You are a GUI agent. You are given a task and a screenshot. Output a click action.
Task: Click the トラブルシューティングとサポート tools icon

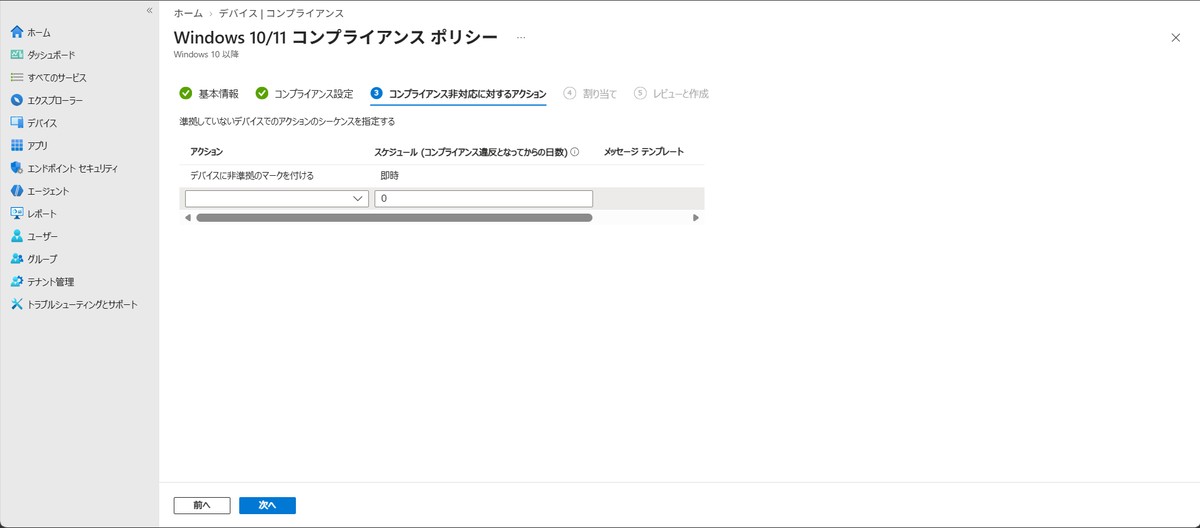[x=17, y=304]
